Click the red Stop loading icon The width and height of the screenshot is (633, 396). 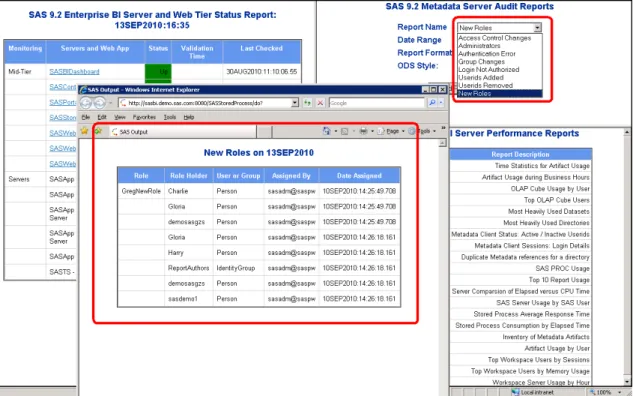(320, 103)
